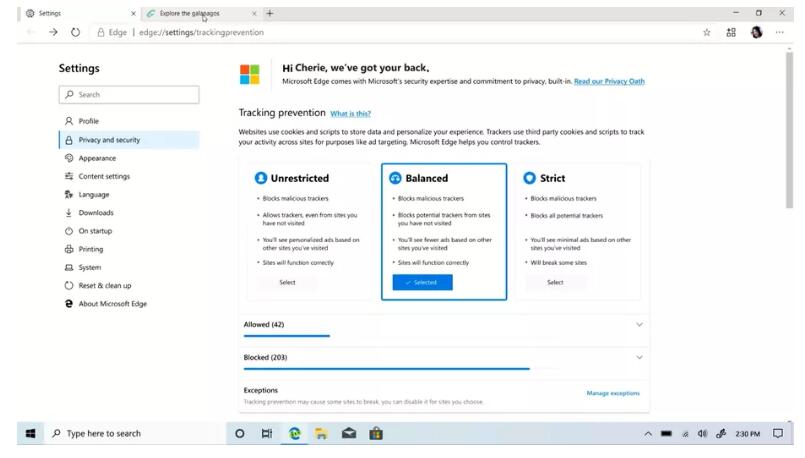Click Manage exceptions link

(613, 393)
